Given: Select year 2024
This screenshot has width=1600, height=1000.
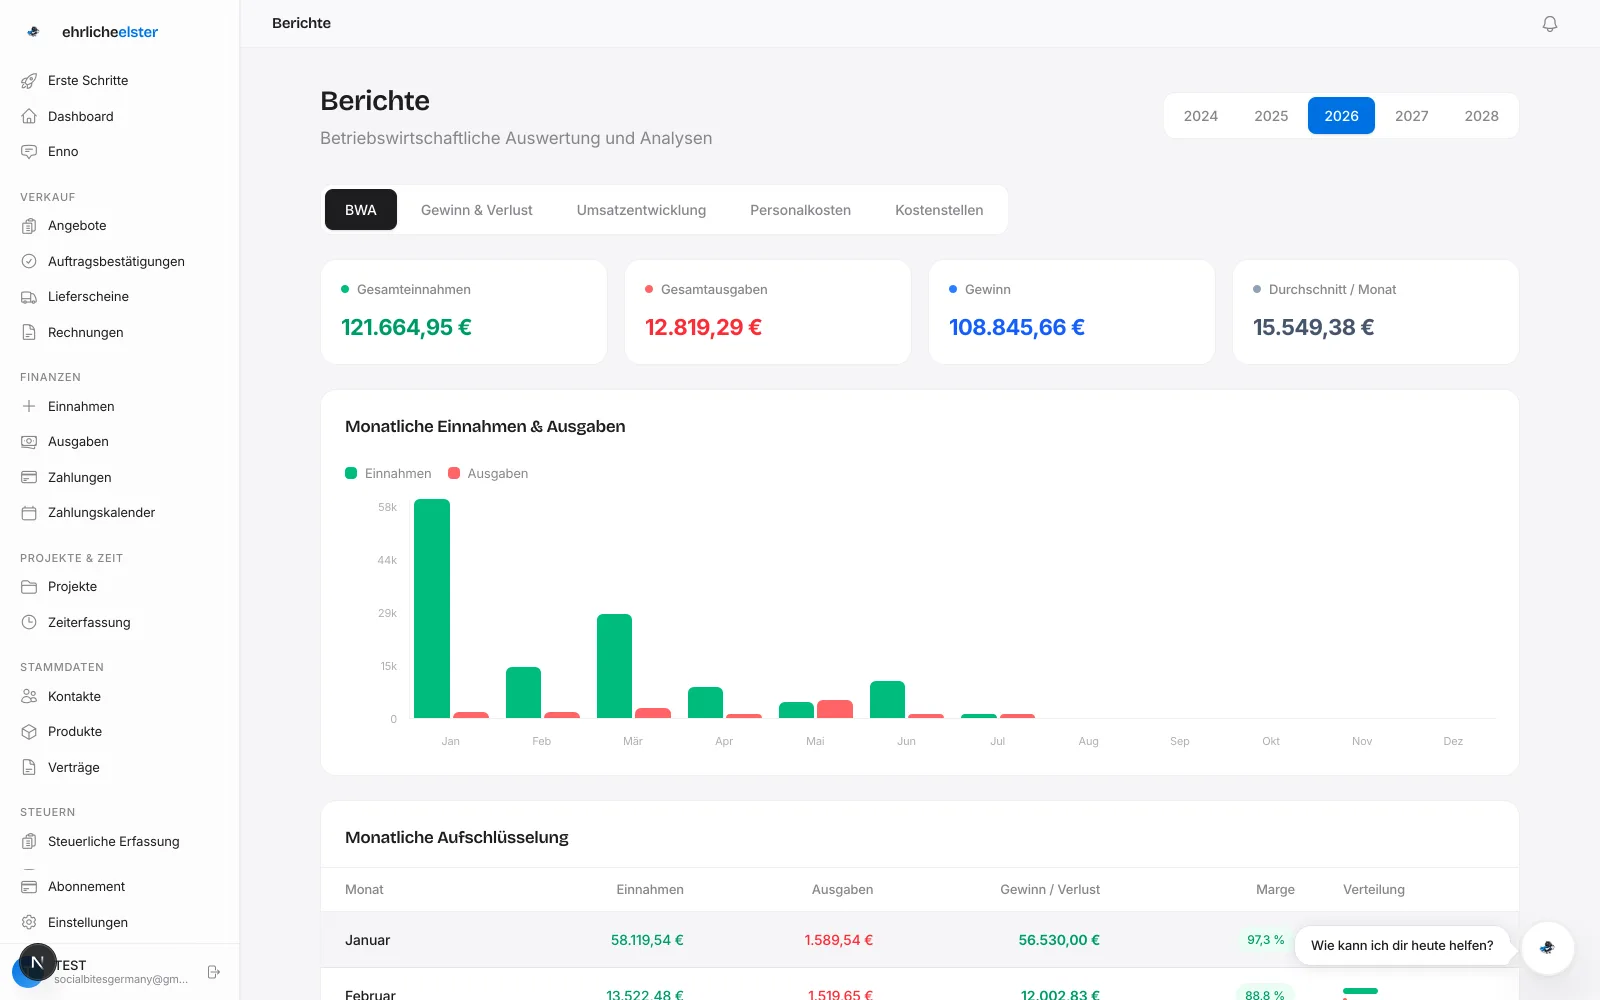Looking at the screenshot, I should coord(1201,116).
